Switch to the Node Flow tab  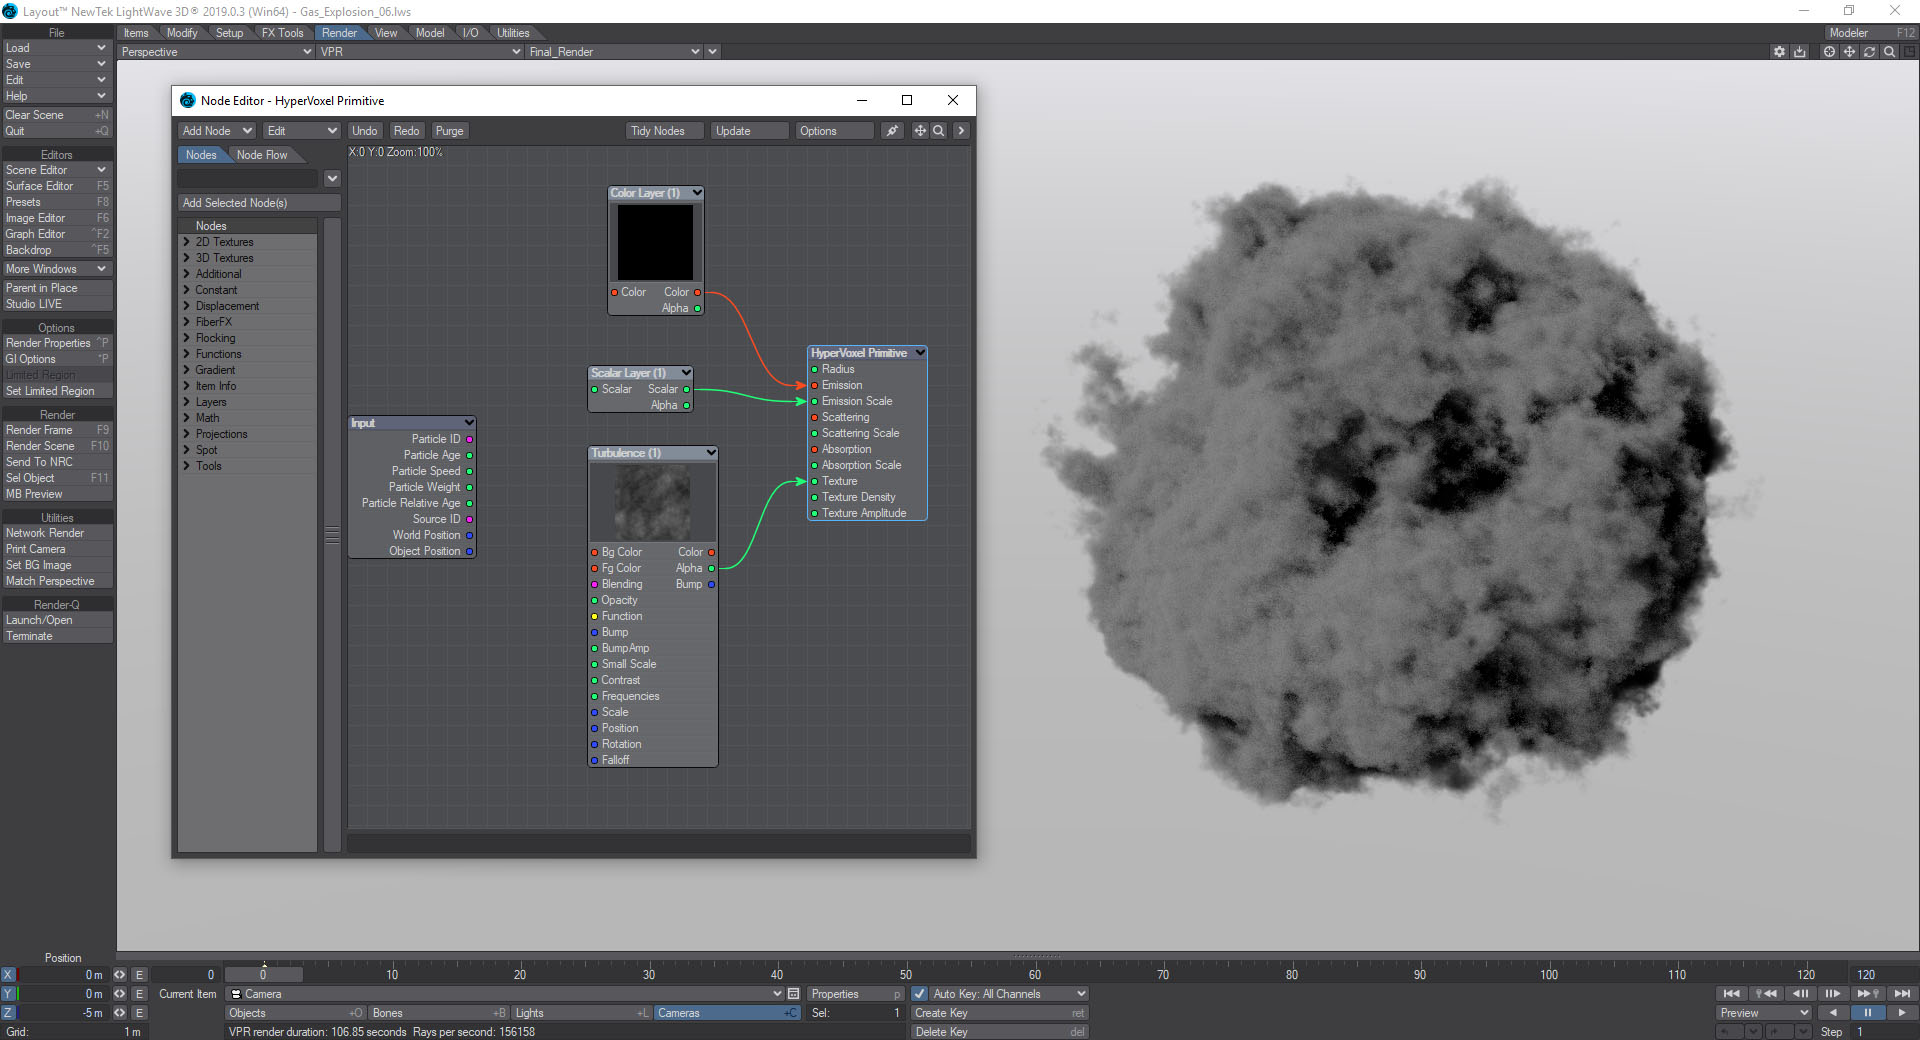coord(262,155)
